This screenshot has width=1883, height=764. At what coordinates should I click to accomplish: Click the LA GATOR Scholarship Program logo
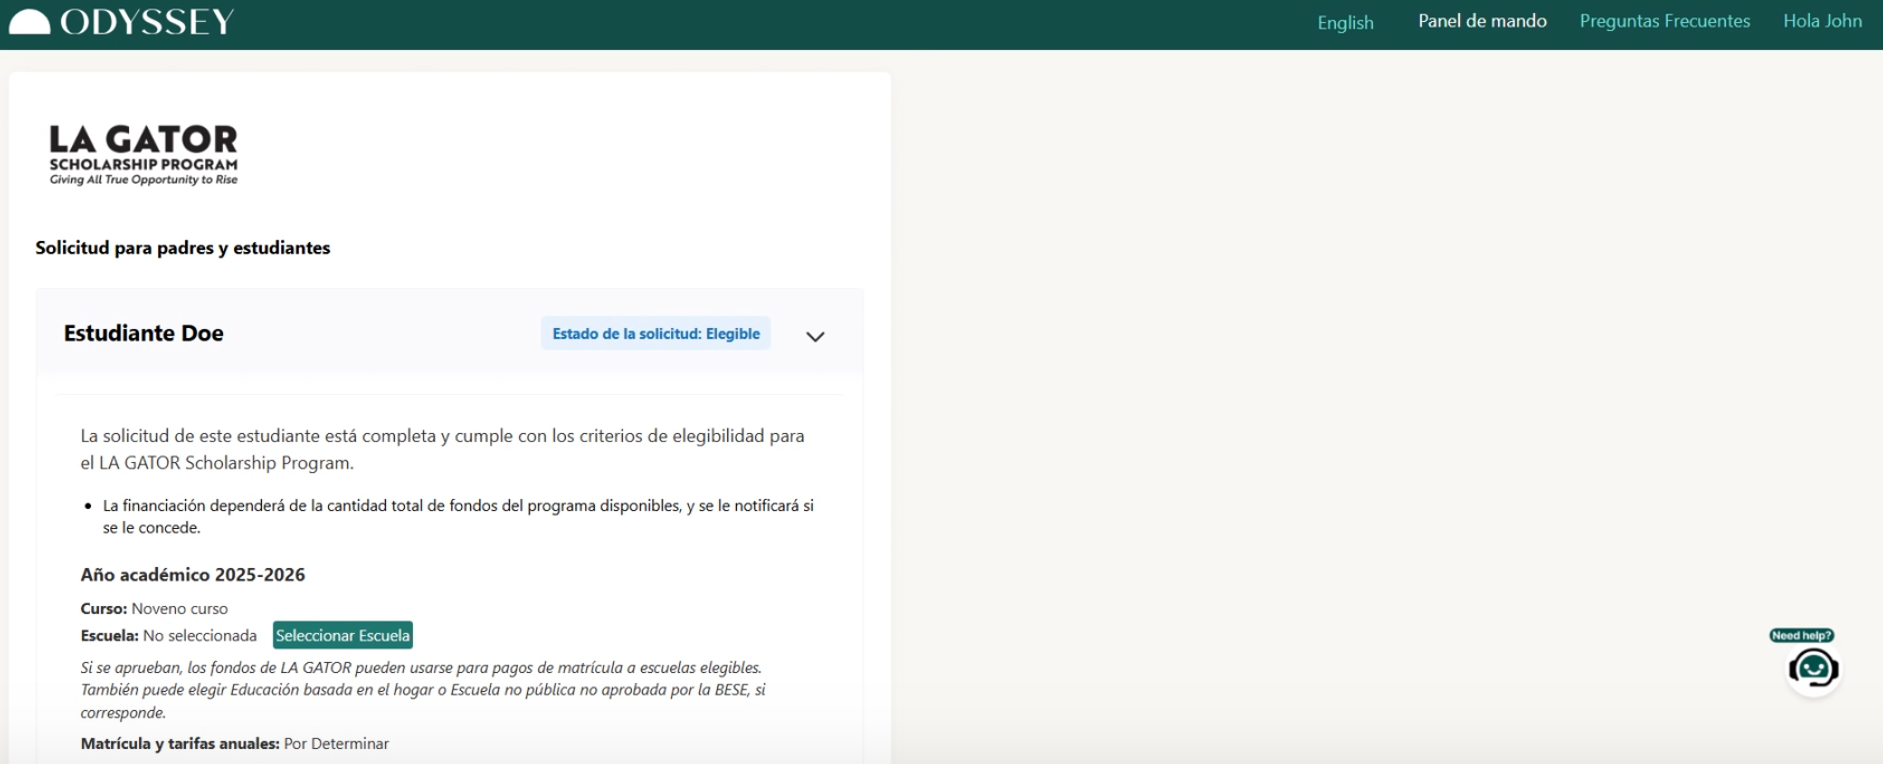pyautogui.click(x=144, y=154)
